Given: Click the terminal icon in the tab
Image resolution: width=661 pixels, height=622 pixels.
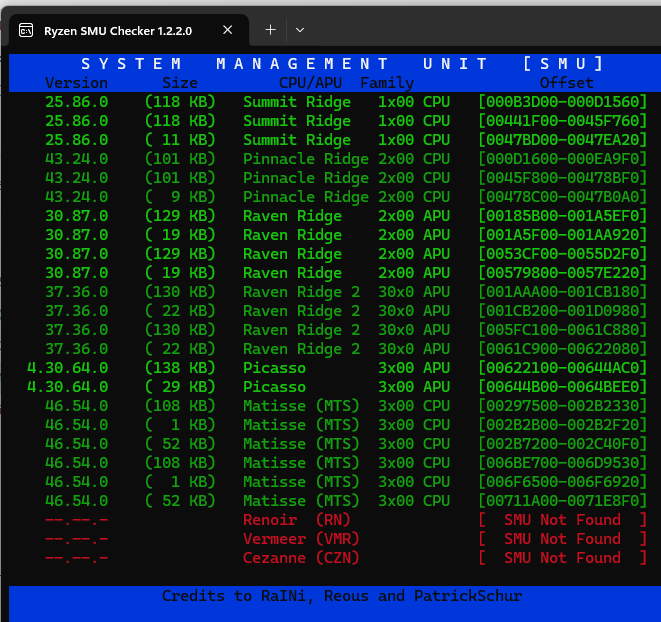Looking at the screenshot, I should 28,30.
